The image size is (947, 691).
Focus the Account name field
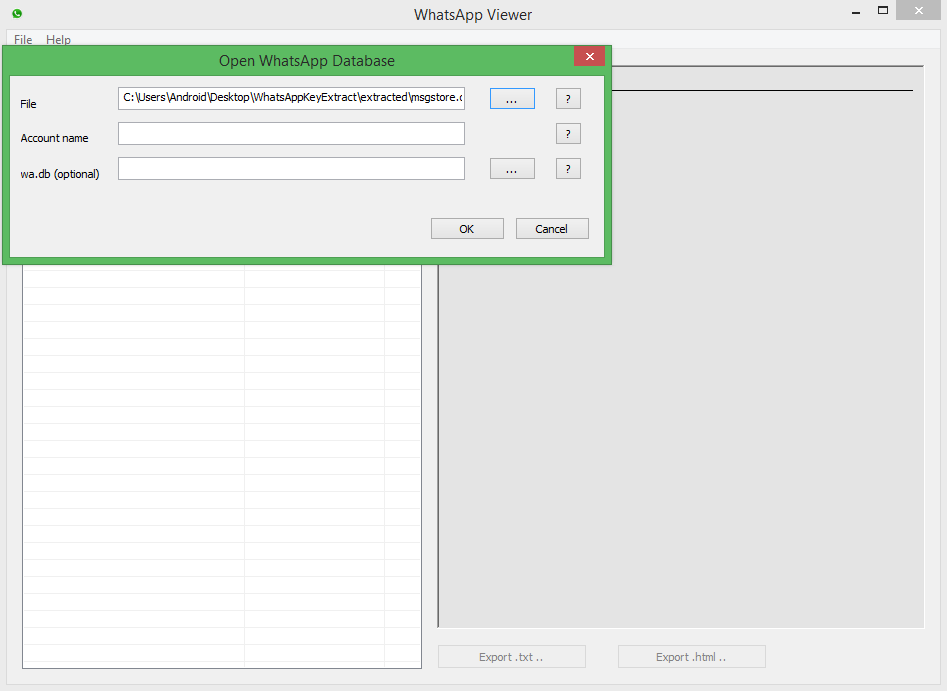click(x=291, y=133)
